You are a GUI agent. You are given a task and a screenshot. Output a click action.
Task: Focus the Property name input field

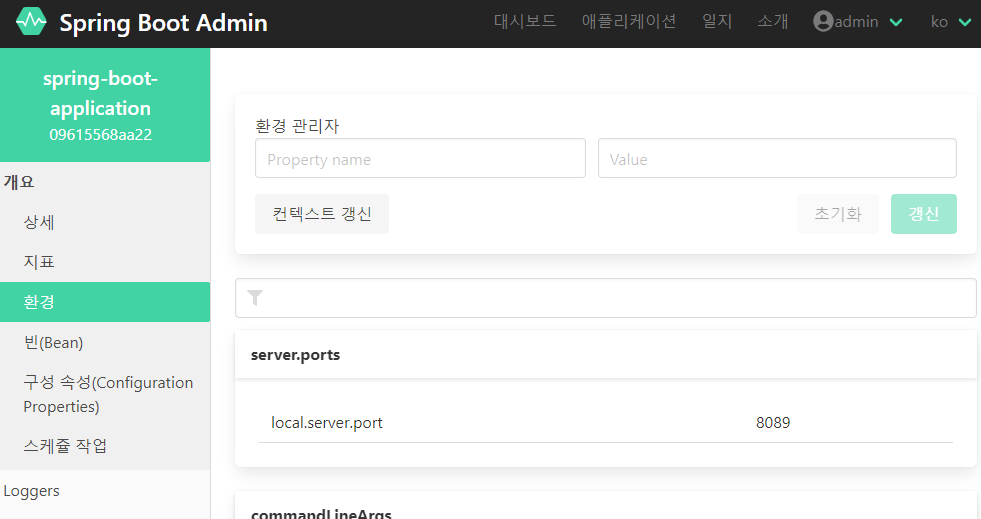(420, 158)
